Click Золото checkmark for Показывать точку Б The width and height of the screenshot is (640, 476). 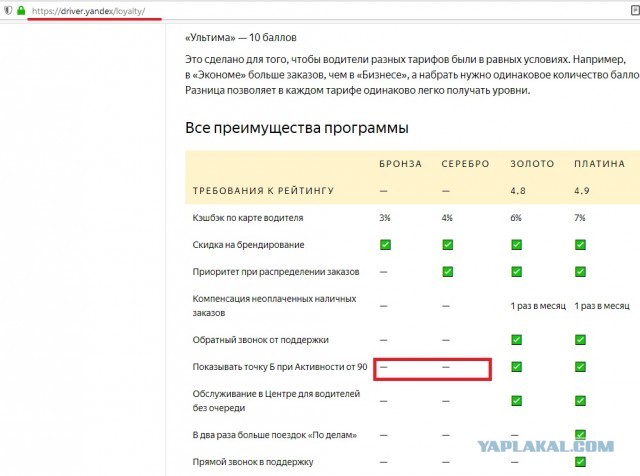(516, 367)
